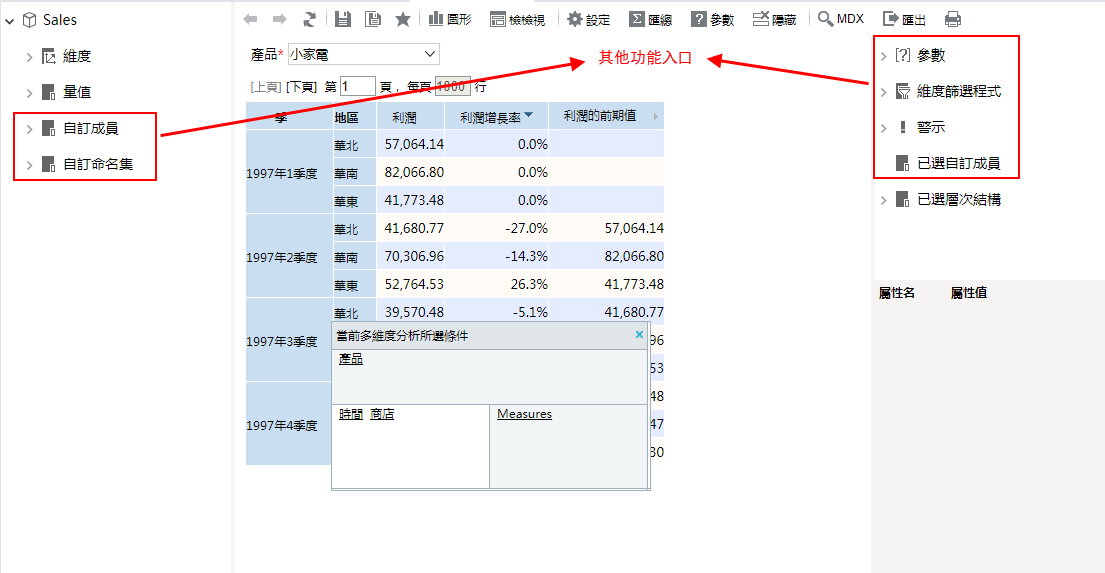1105x573 pixels.
Task: Click the star favorite icon
Action: coord(403,19)
